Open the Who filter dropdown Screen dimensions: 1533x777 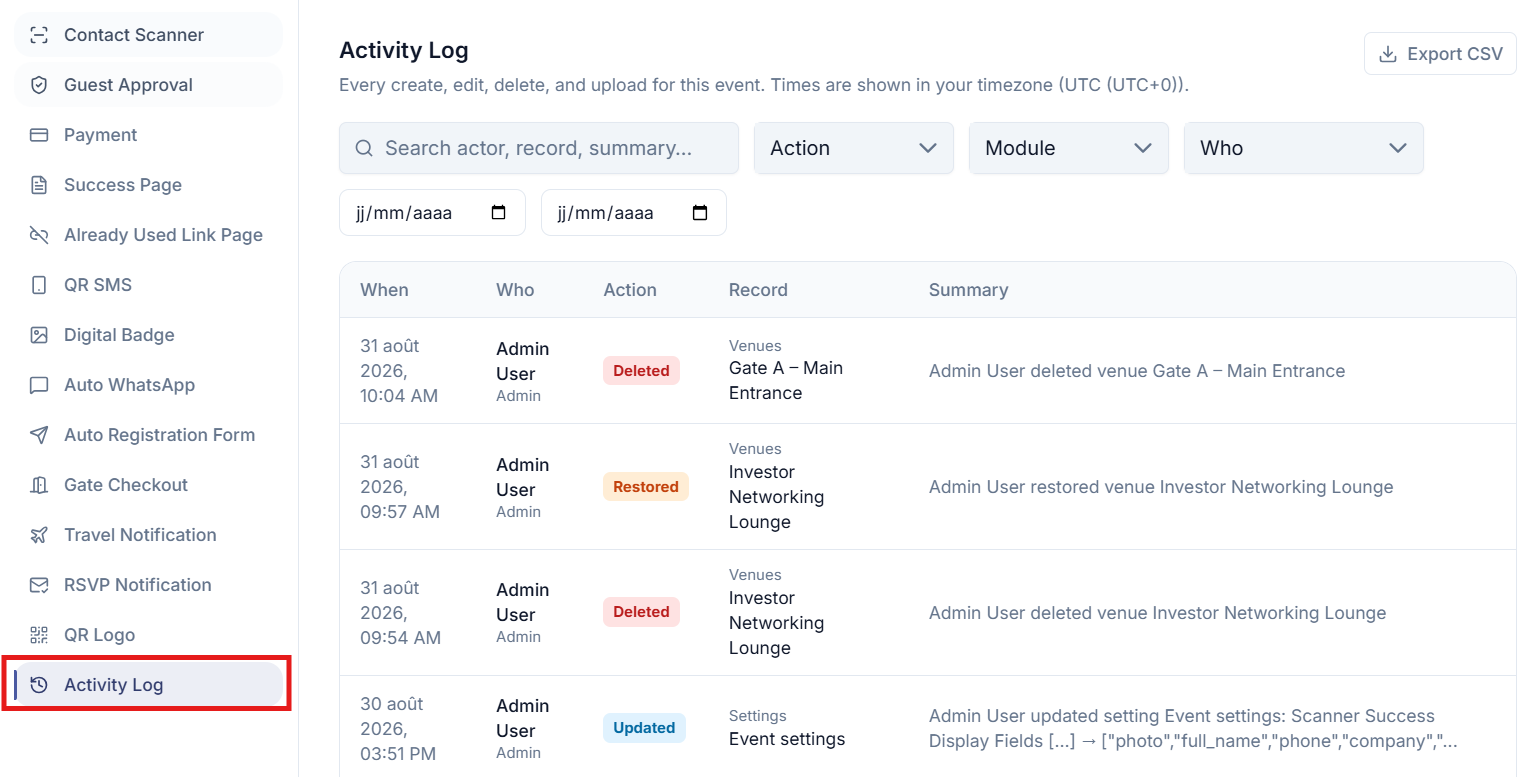click(x=1304, y=148)
